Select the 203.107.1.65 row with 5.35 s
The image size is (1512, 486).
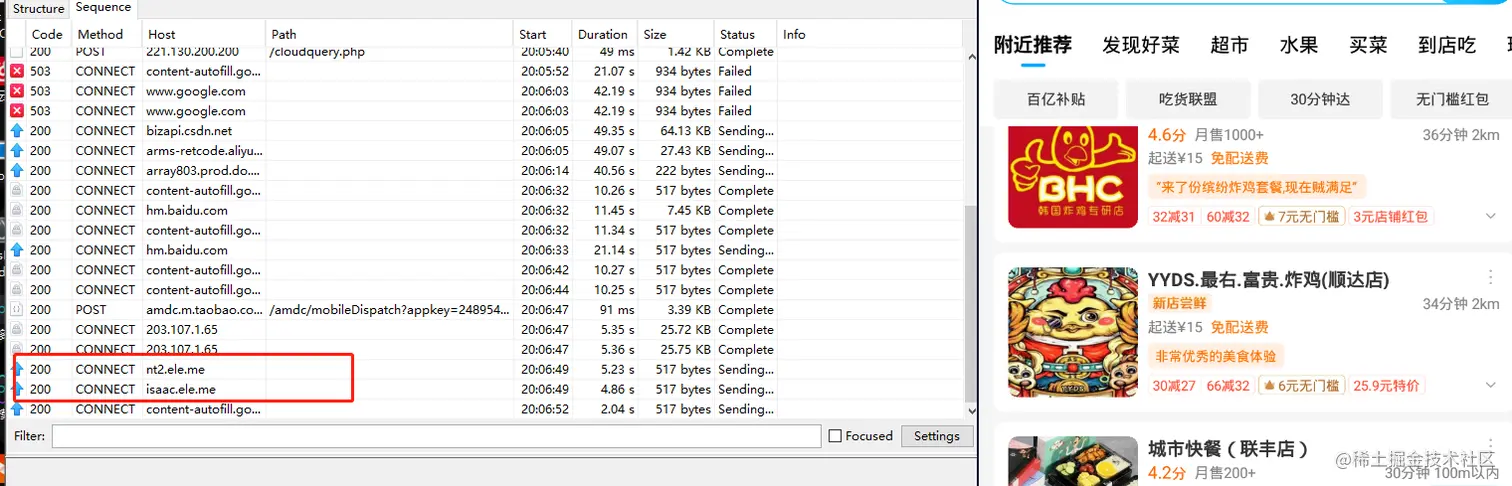click(486, 330)
